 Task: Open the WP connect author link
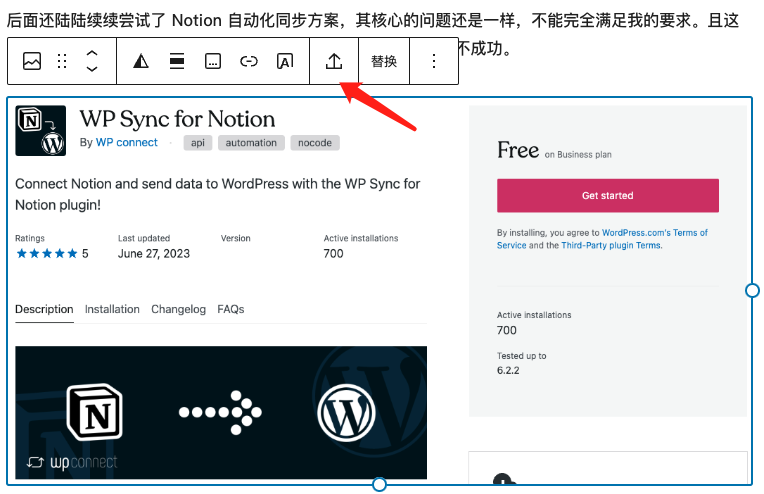[x=127, y=142]
